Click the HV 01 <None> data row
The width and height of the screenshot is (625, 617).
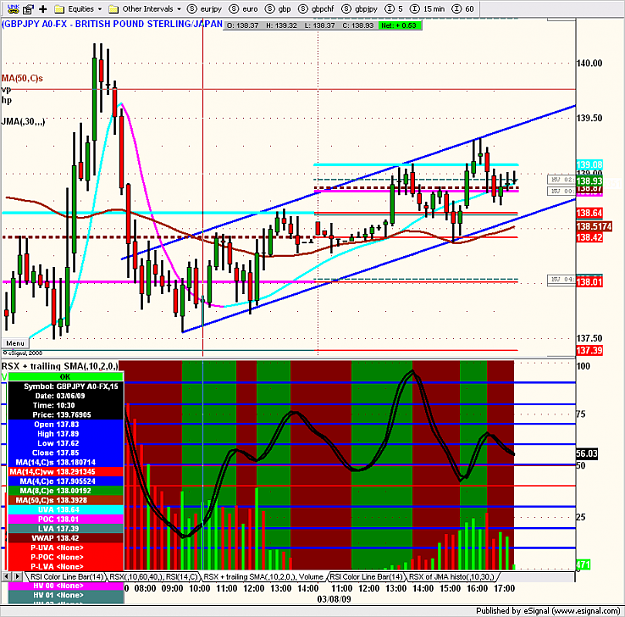click(x=65, y=595)
